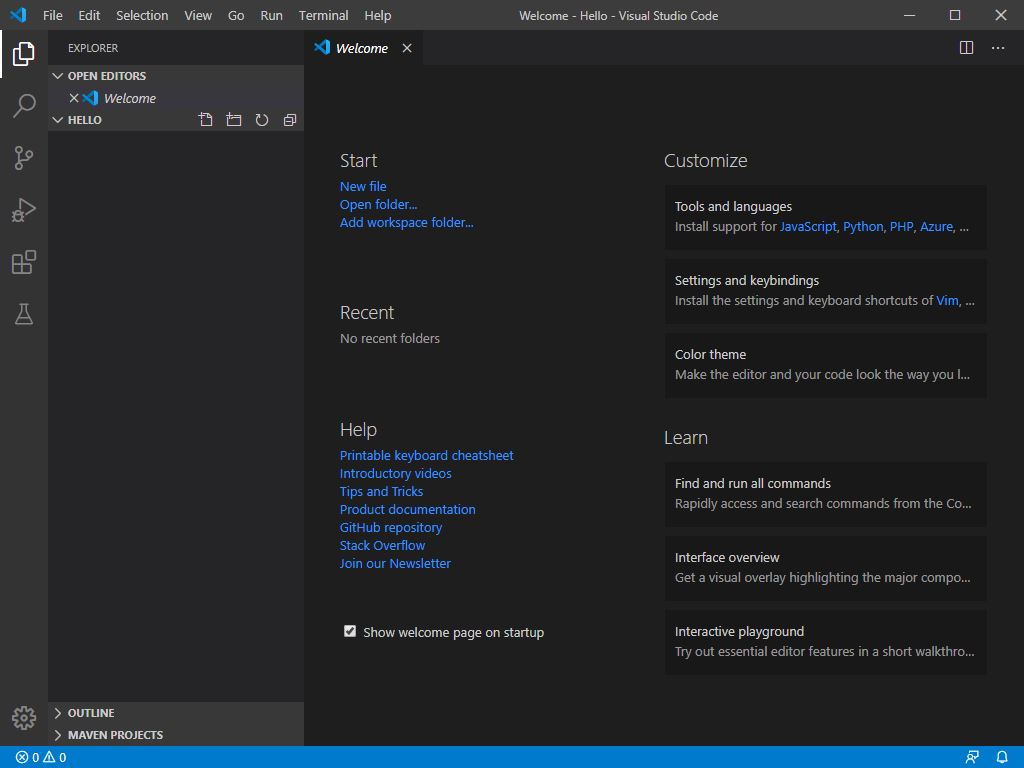Screen dimensions: 1024x768
Task: Click the Tools and languages card
Action: click(825, 217)
